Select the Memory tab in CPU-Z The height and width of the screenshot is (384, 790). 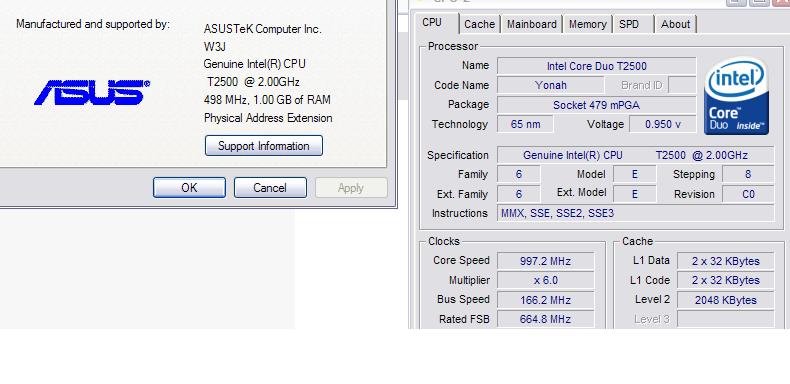coord(587,24)
